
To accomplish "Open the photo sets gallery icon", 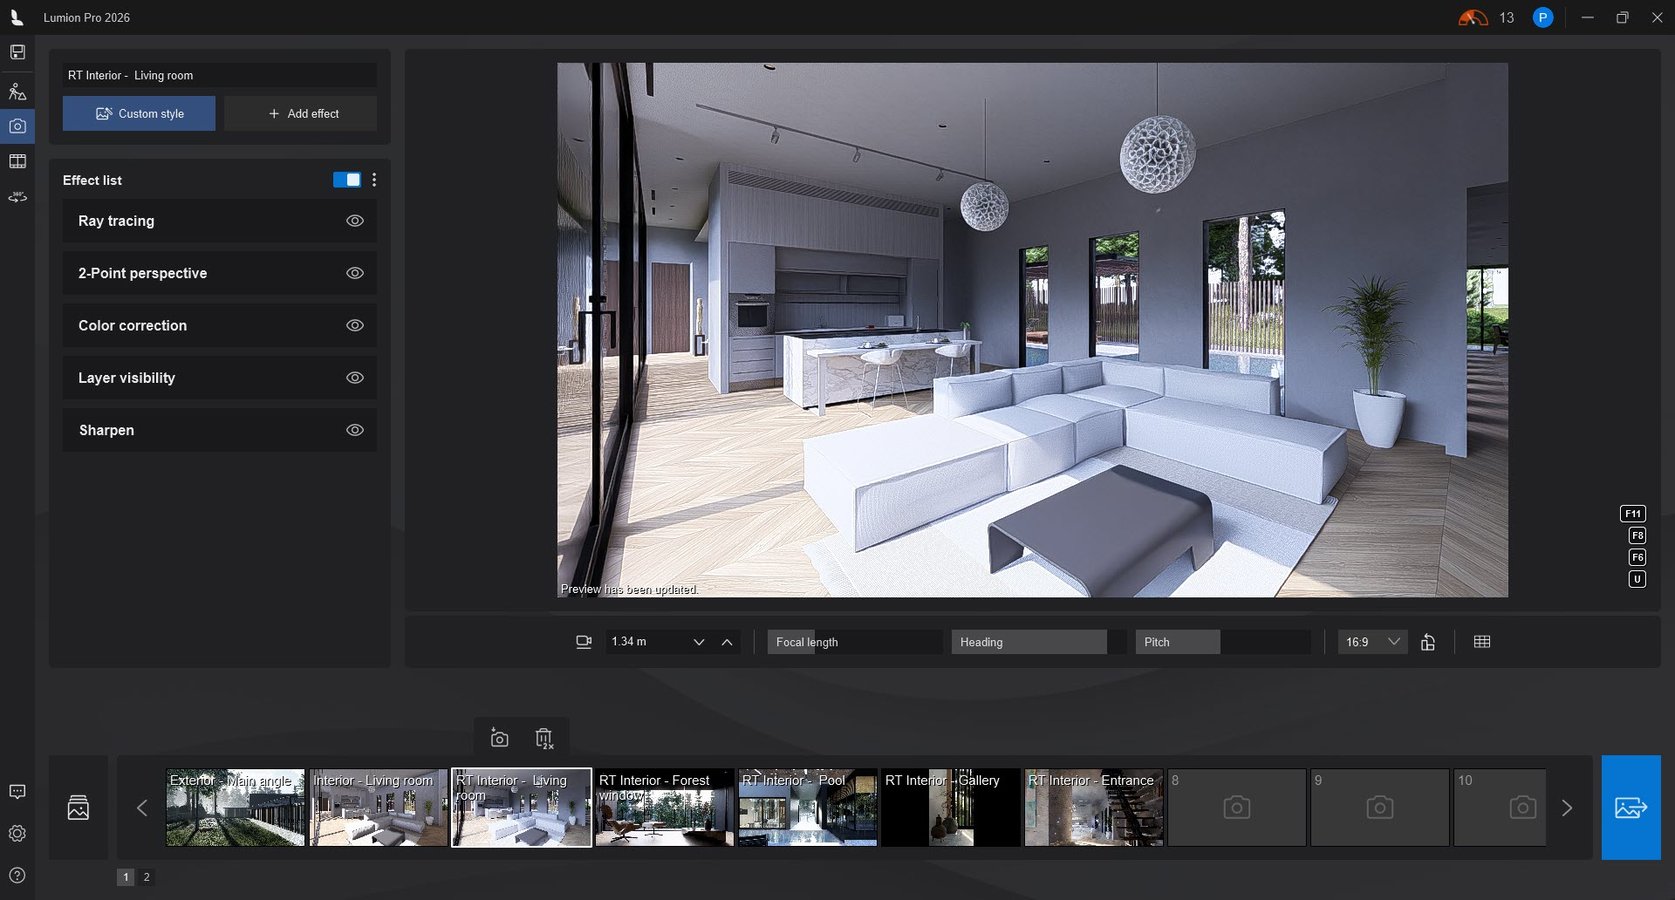I will pyautogui.click(x=78, y=807).
